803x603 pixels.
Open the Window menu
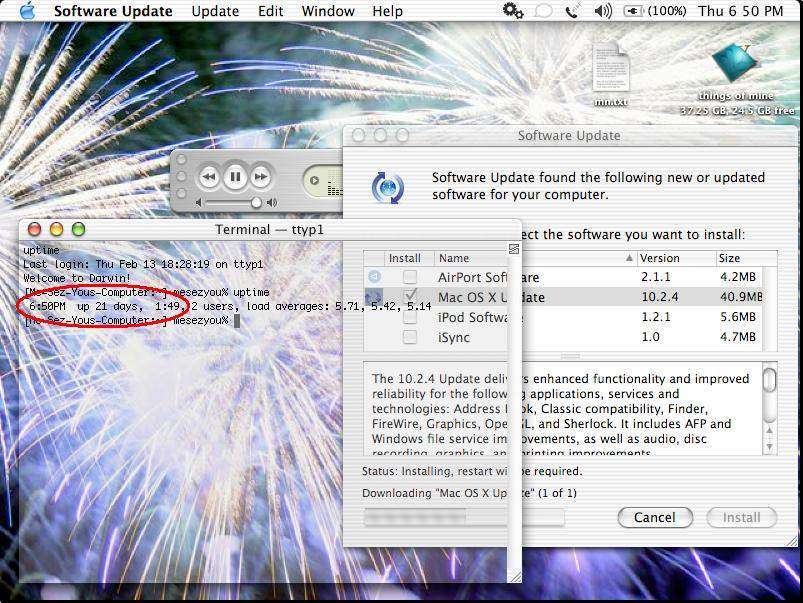pos(328,11)
